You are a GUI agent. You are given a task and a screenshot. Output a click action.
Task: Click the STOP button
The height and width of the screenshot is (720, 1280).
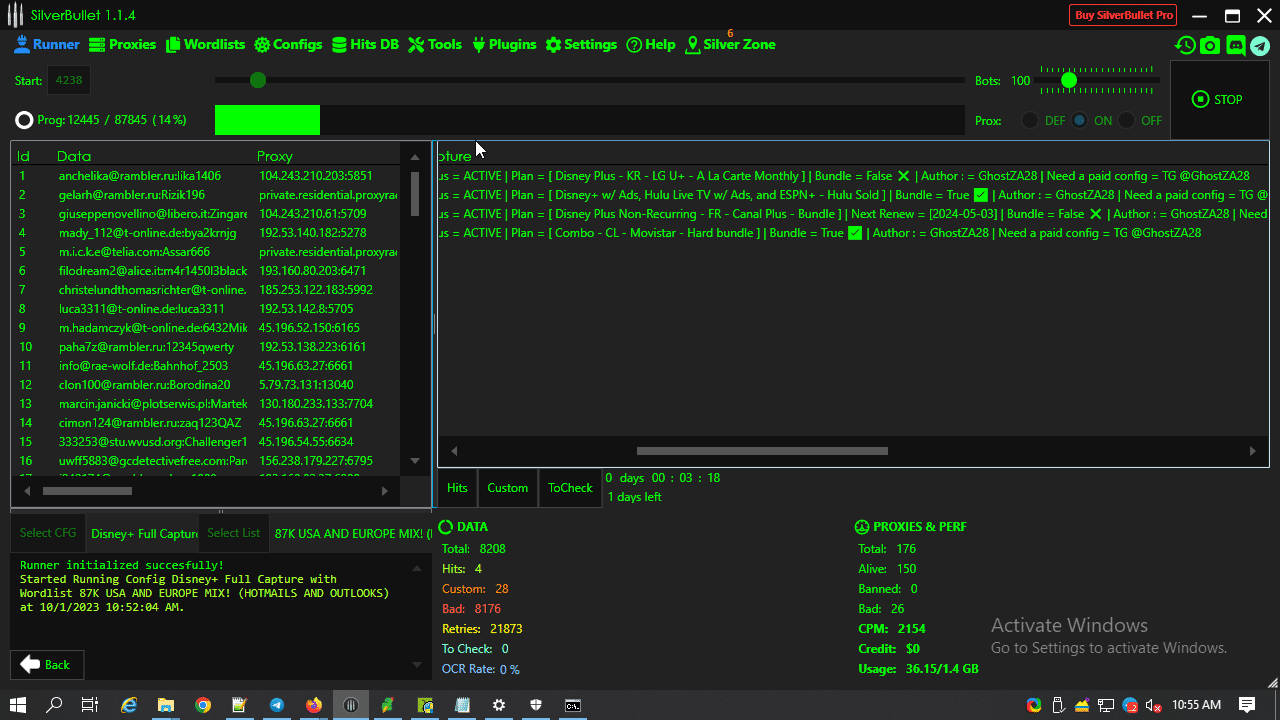click(1218, 100)
